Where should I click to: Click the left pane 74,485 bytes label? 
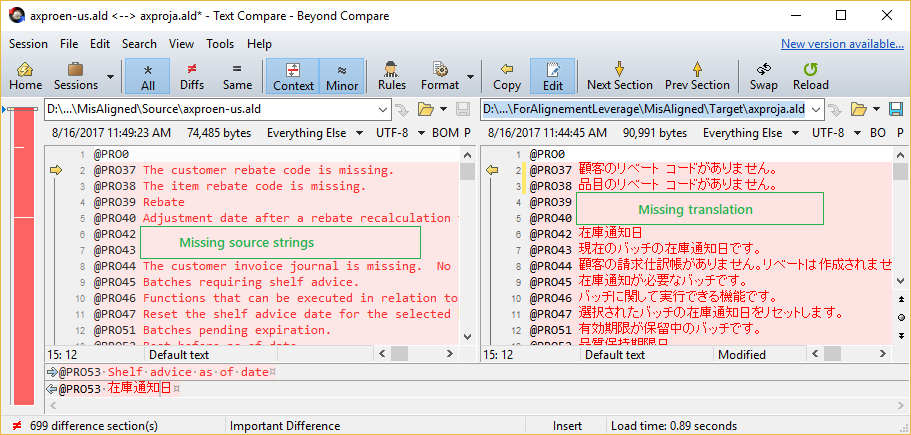(218, 133)
